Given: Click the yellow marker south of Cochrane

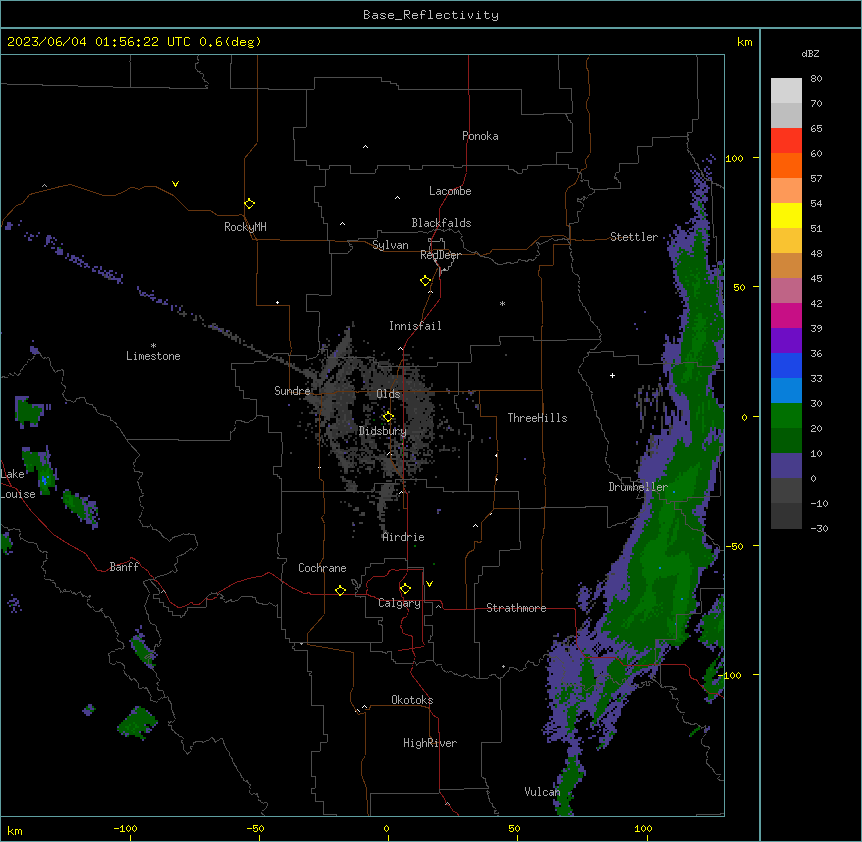Looking at the screenshot, I should pyautogui.click(x=340, y=590).
